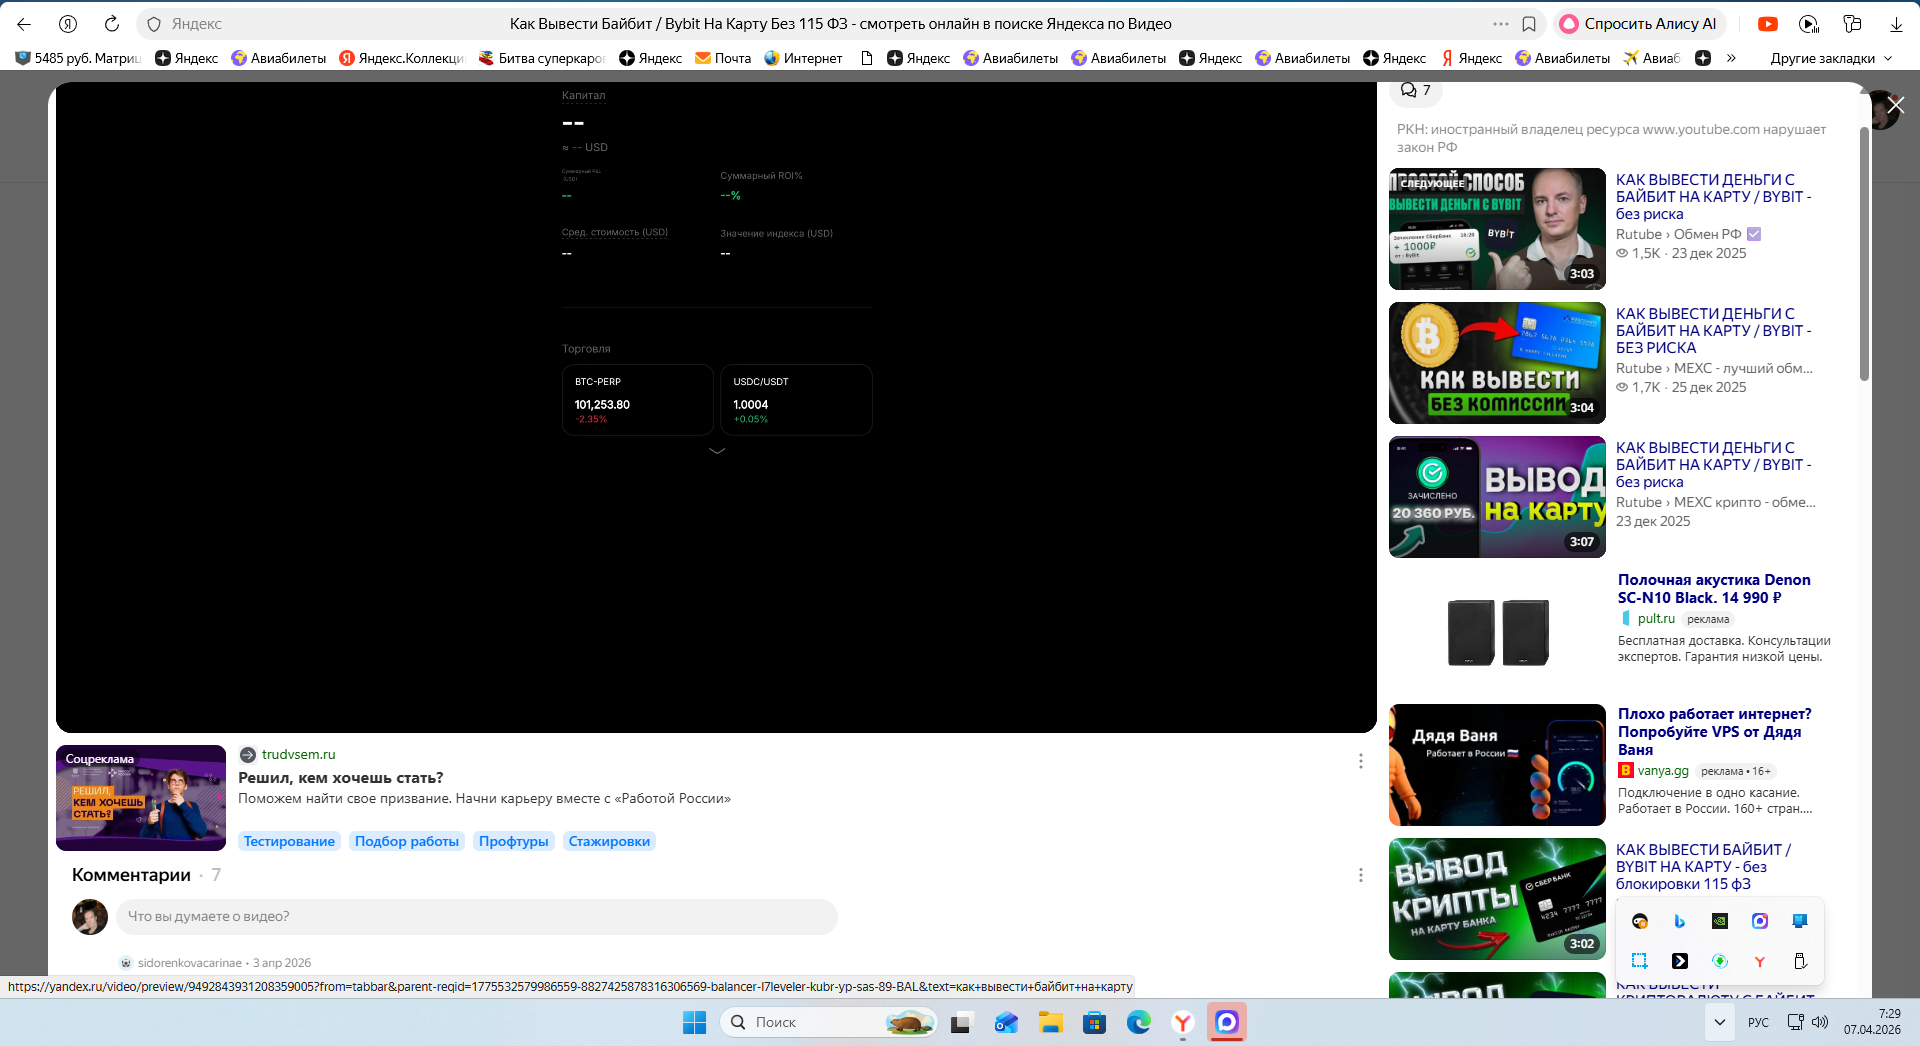Open the 23 дек 2025 Обмен РФ video title
The height and width of the screenshot is (1046, 1920).
point(1713,197)
